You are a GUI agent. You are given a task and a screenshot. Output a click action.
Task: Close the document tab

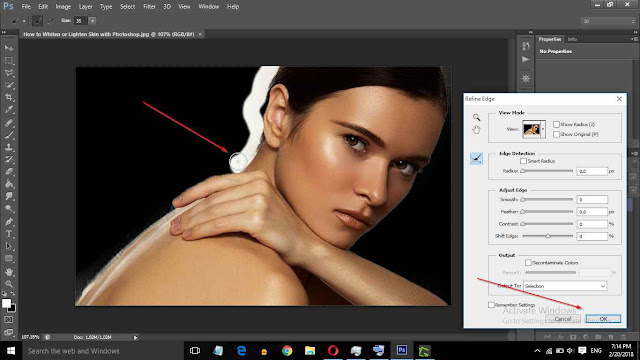[200, 34]
